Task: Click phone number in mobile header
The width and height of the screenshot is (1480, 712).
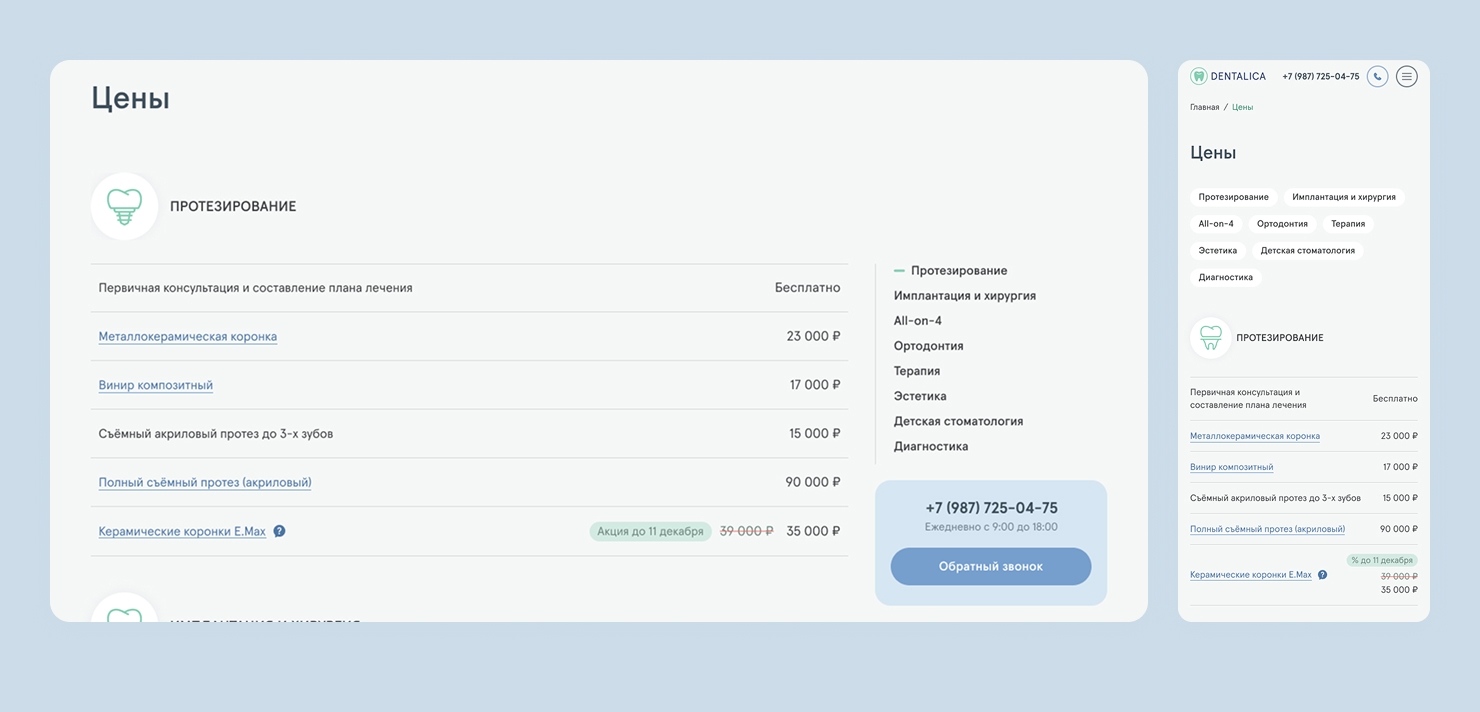Action: point(1321,76)
